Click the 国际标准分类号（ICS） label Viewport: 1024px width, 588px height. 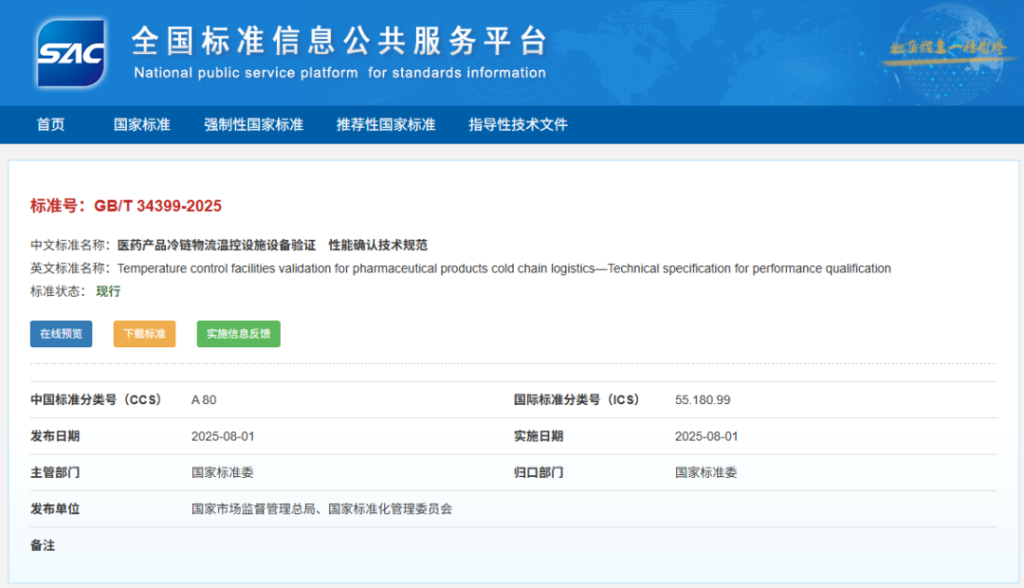pos(577,400)
